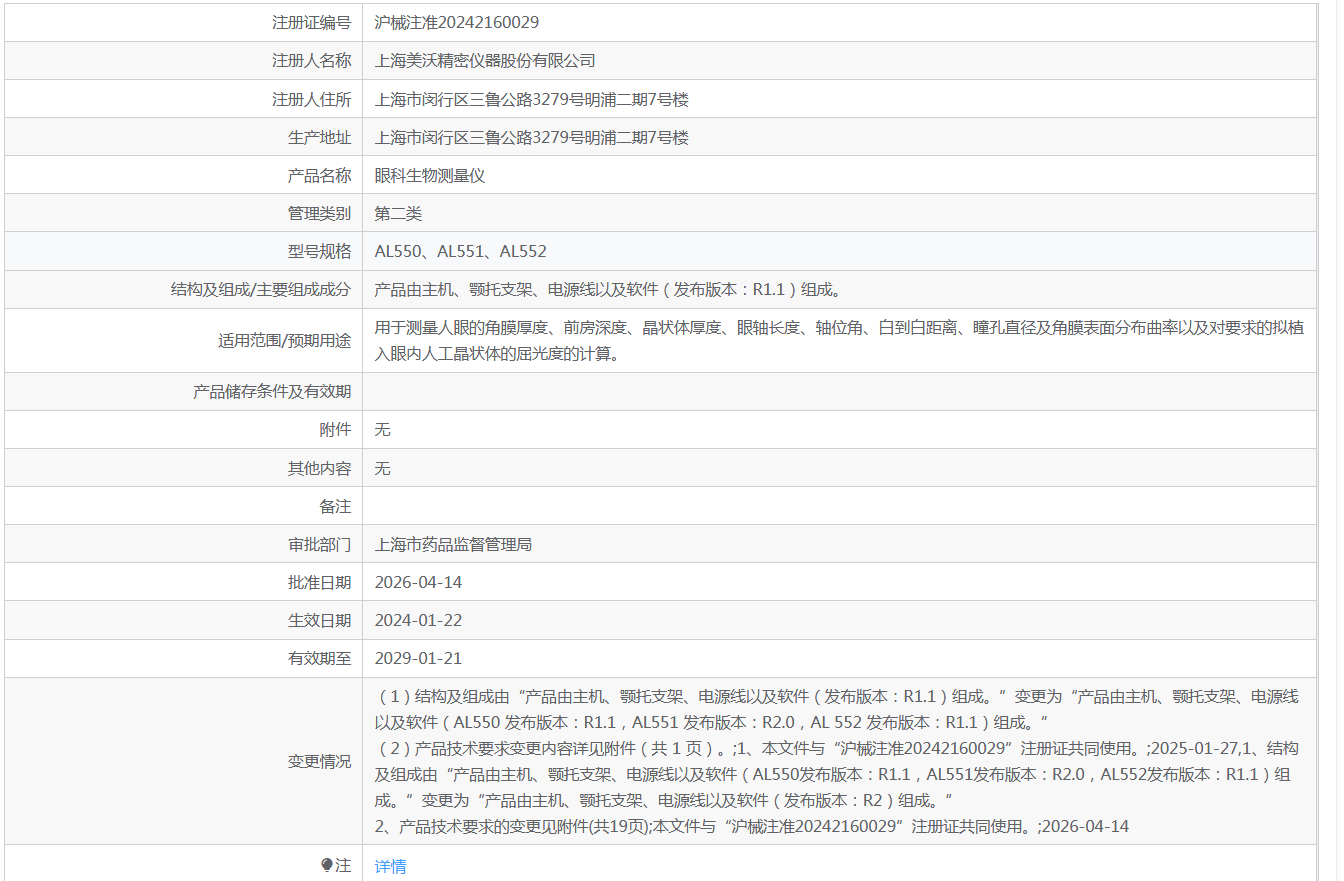Click the 批准日期 label
This screenshot has width=1344, height=881.
(320, 582)
